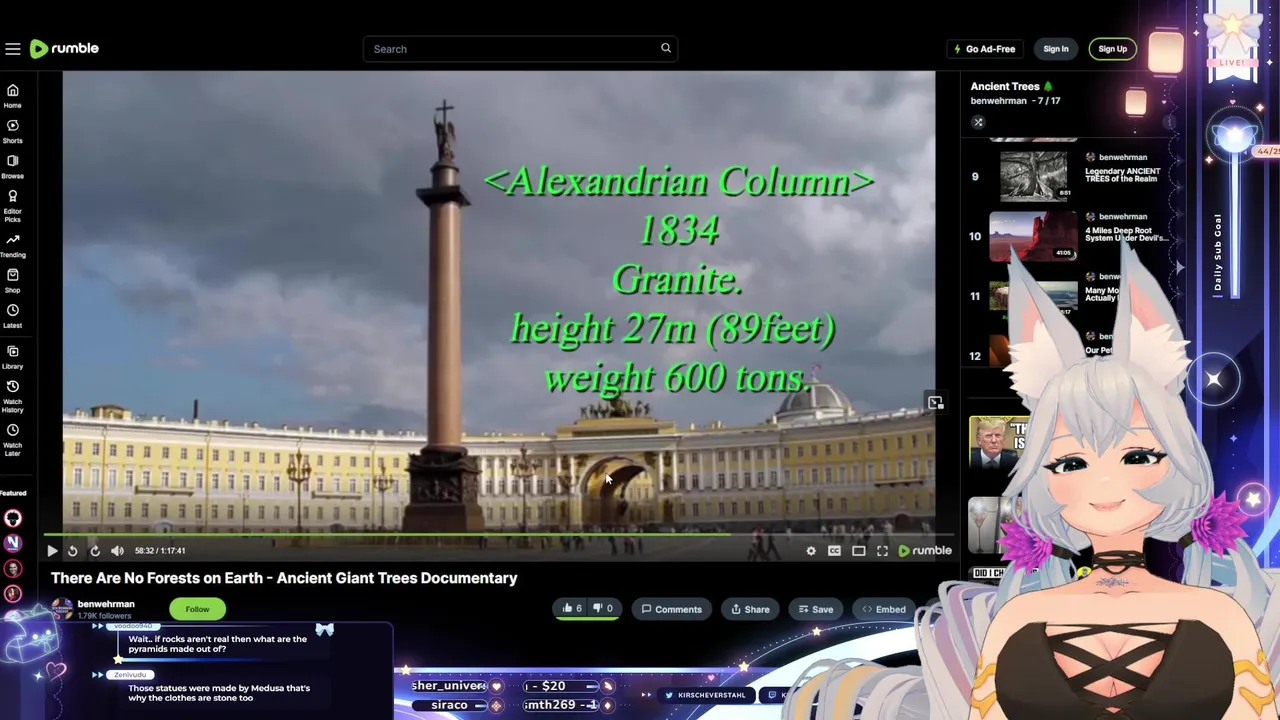Open Shorts in the sidebar
Screen dimensions: 1280x720
12,131
